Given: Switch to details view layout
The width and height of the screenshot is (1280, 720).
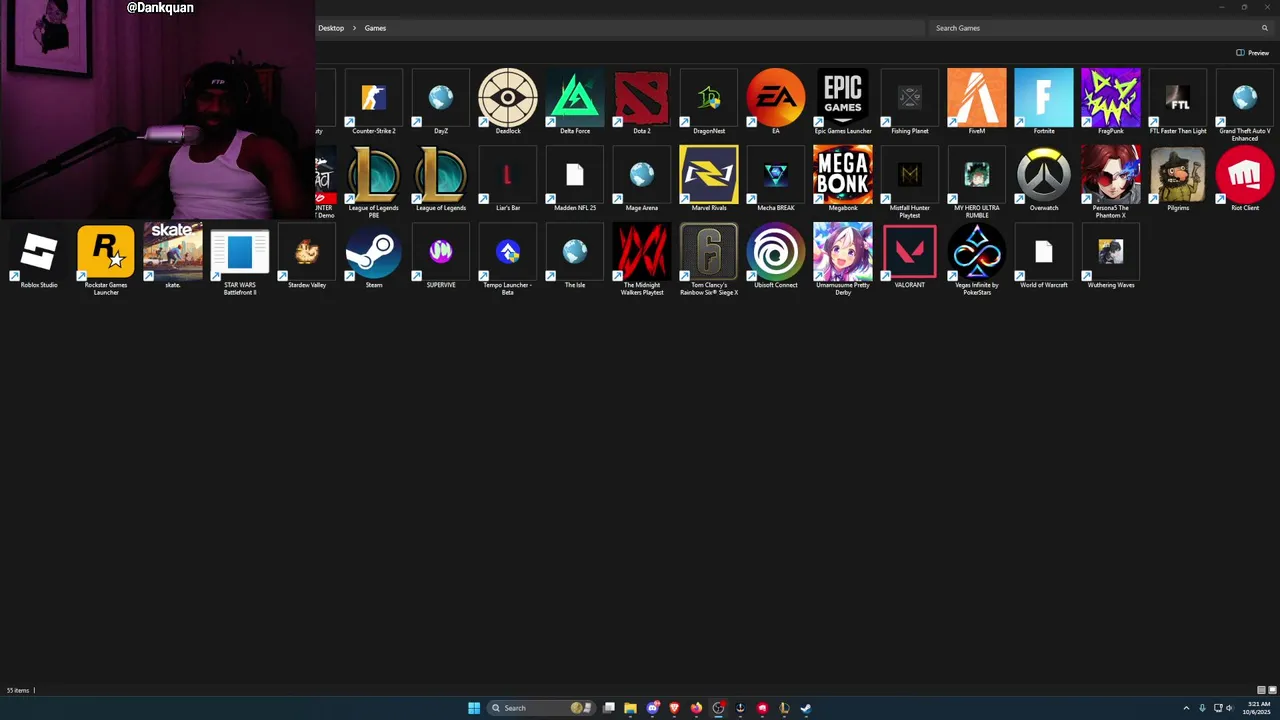Looking at the screenshot, I should (x=1260, y=690).
